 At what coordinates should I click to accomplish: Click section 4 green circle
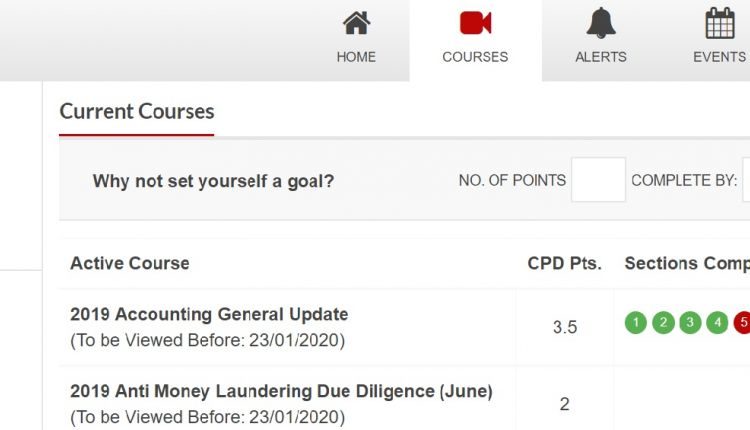pos(717,322)
